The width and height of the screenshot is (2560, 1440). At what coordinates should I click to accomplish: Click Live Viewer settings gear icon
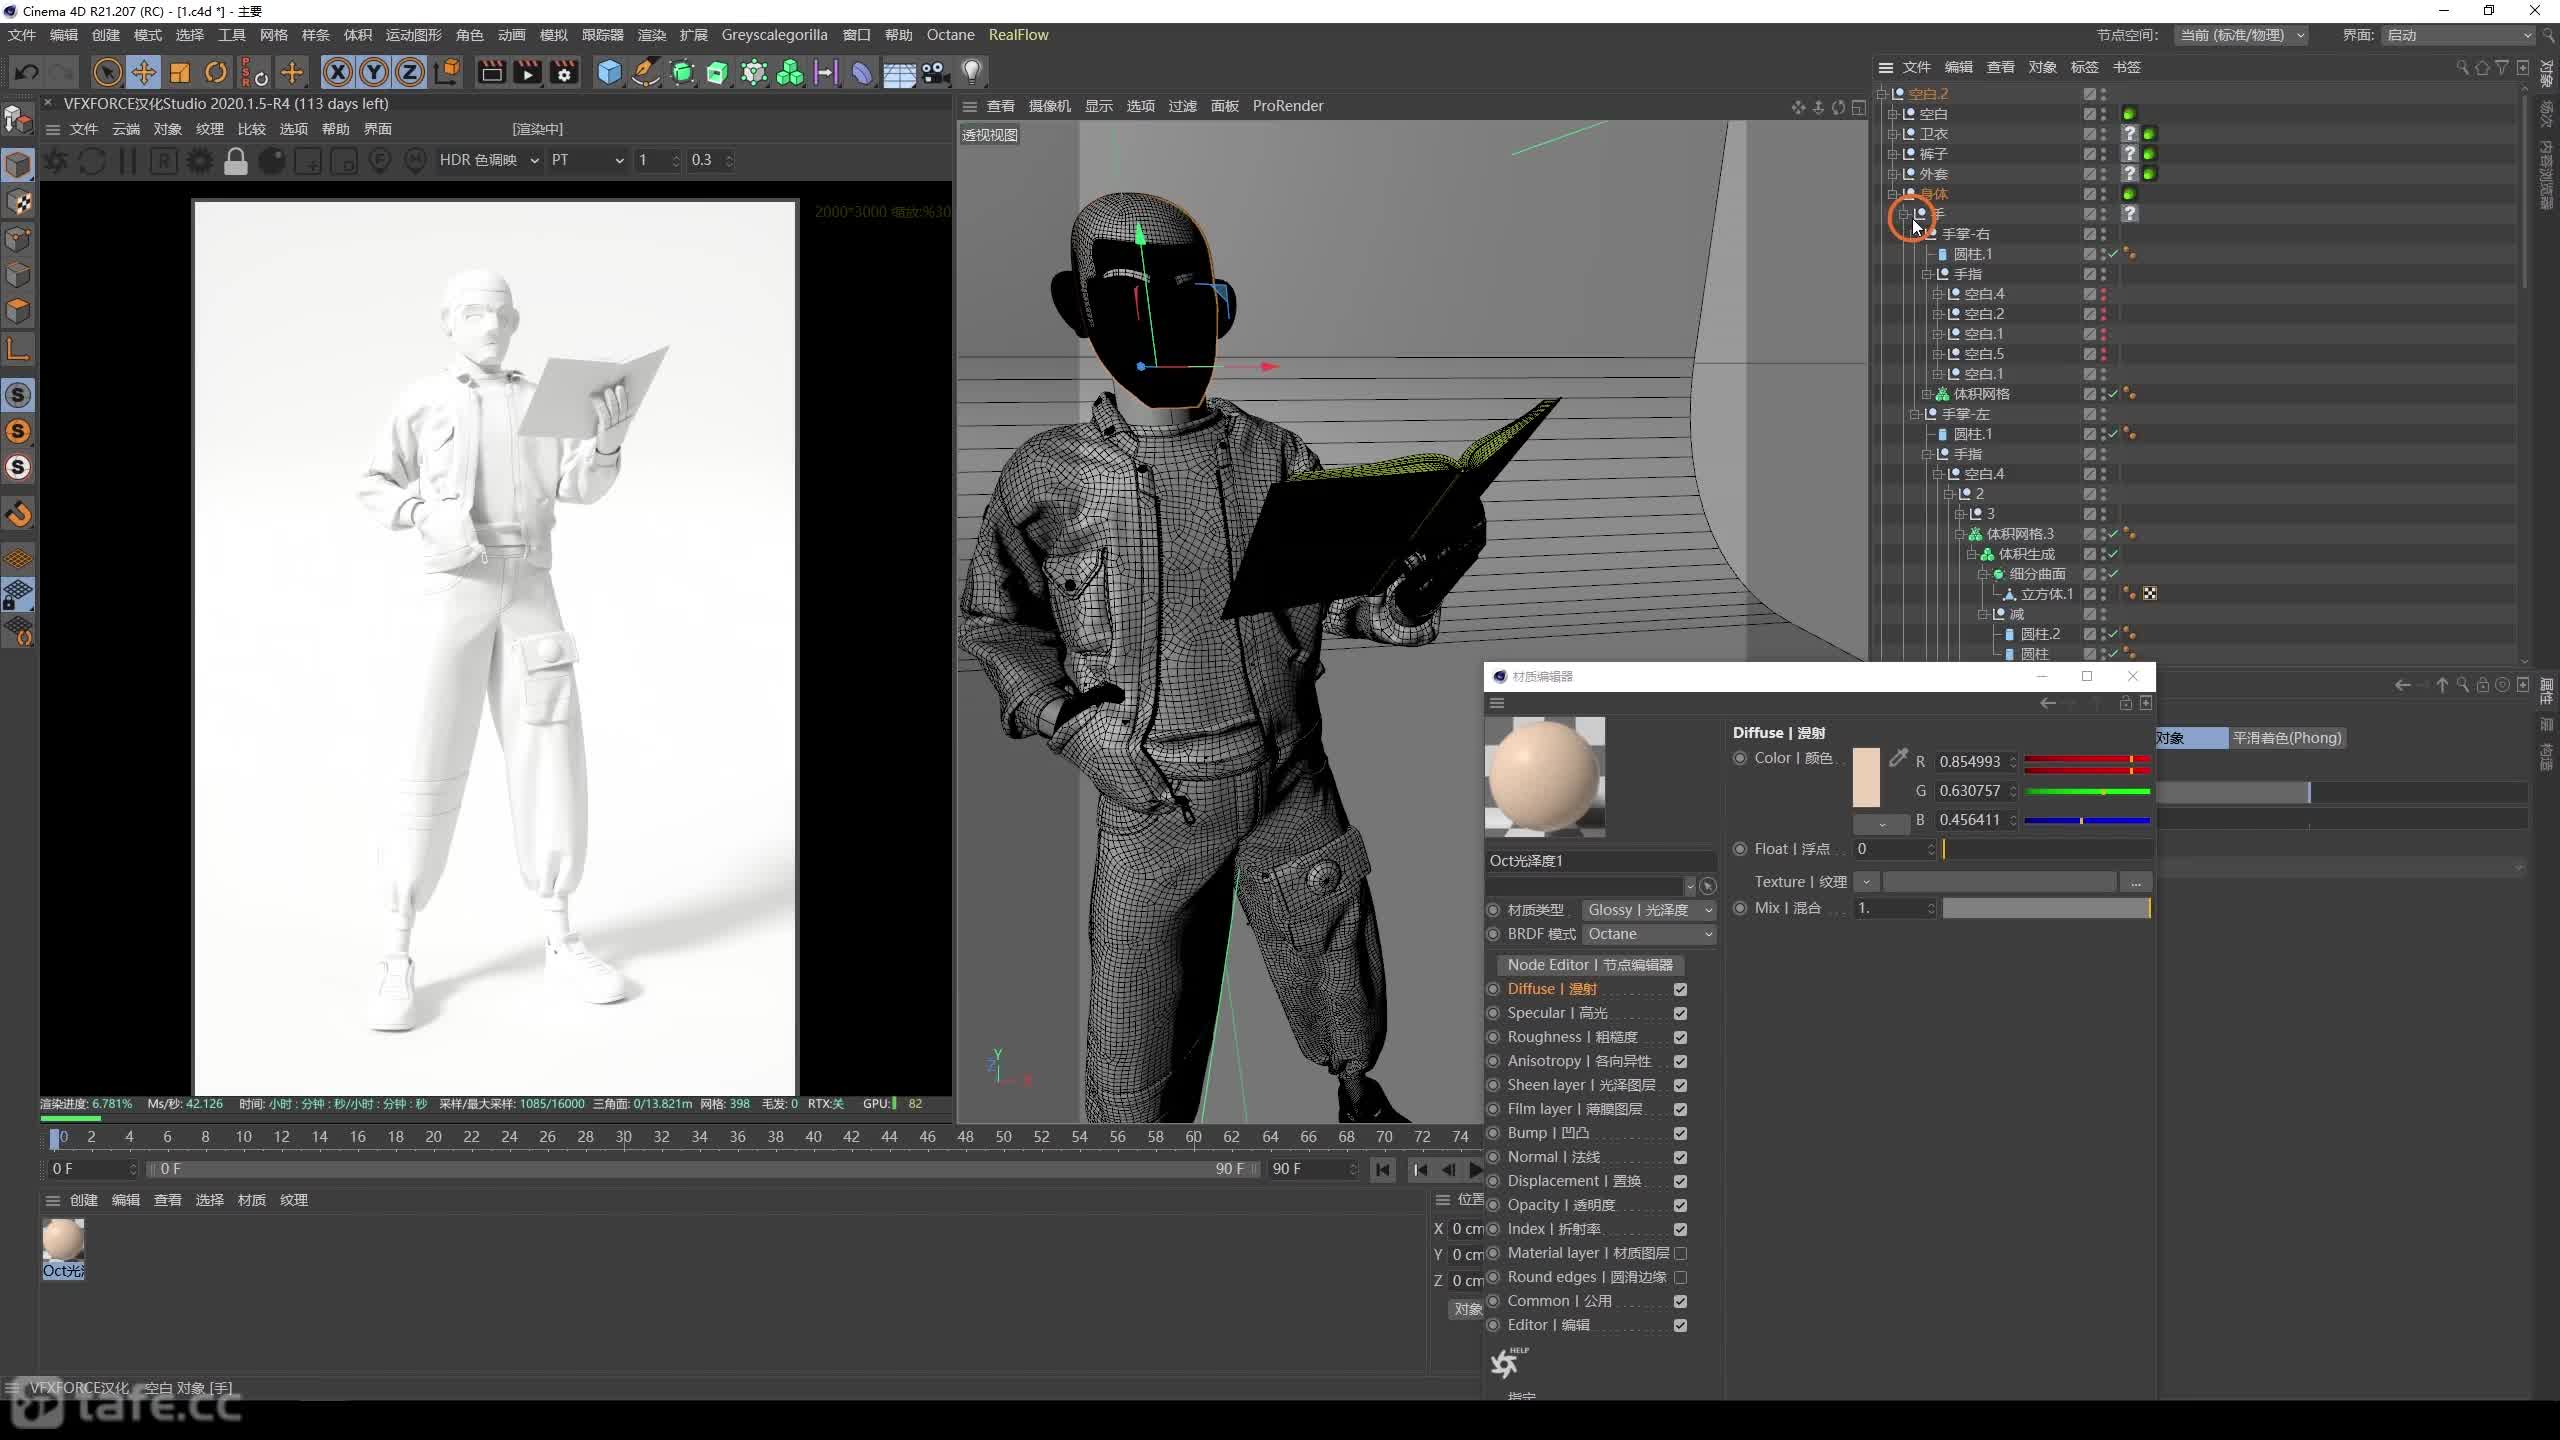(200, 161)
